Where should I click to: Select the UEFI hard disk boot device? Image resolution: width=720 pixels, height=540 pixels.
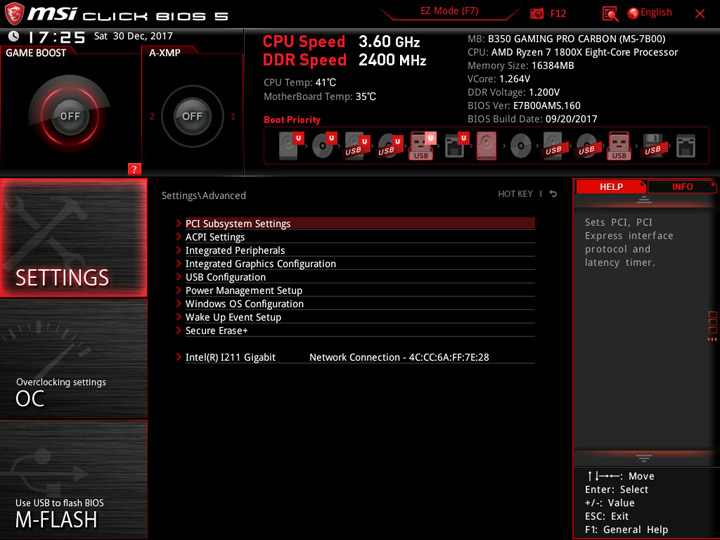click(x=291, y=146)
